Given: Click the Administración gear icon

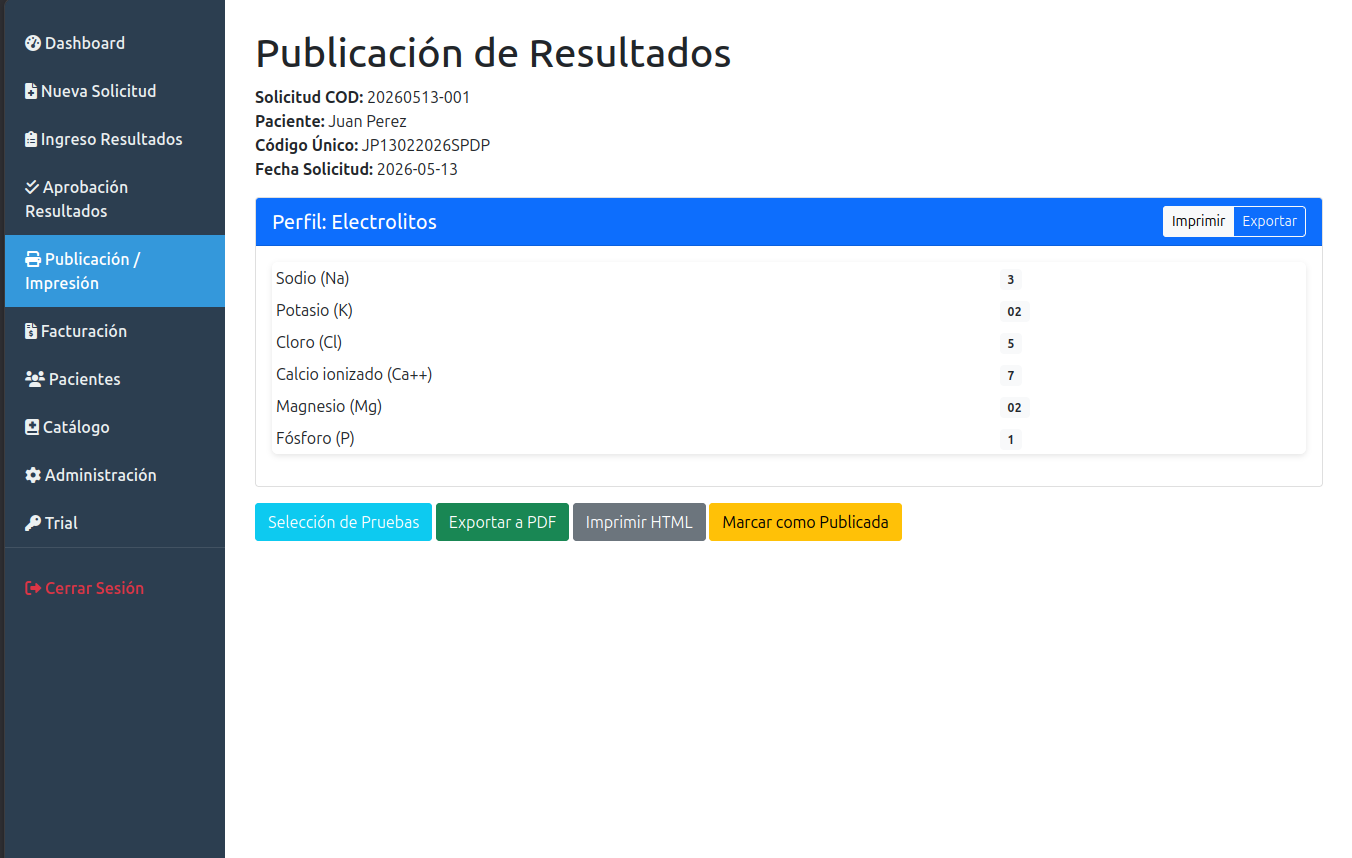Looking at the screenshot, I should 33,475.
